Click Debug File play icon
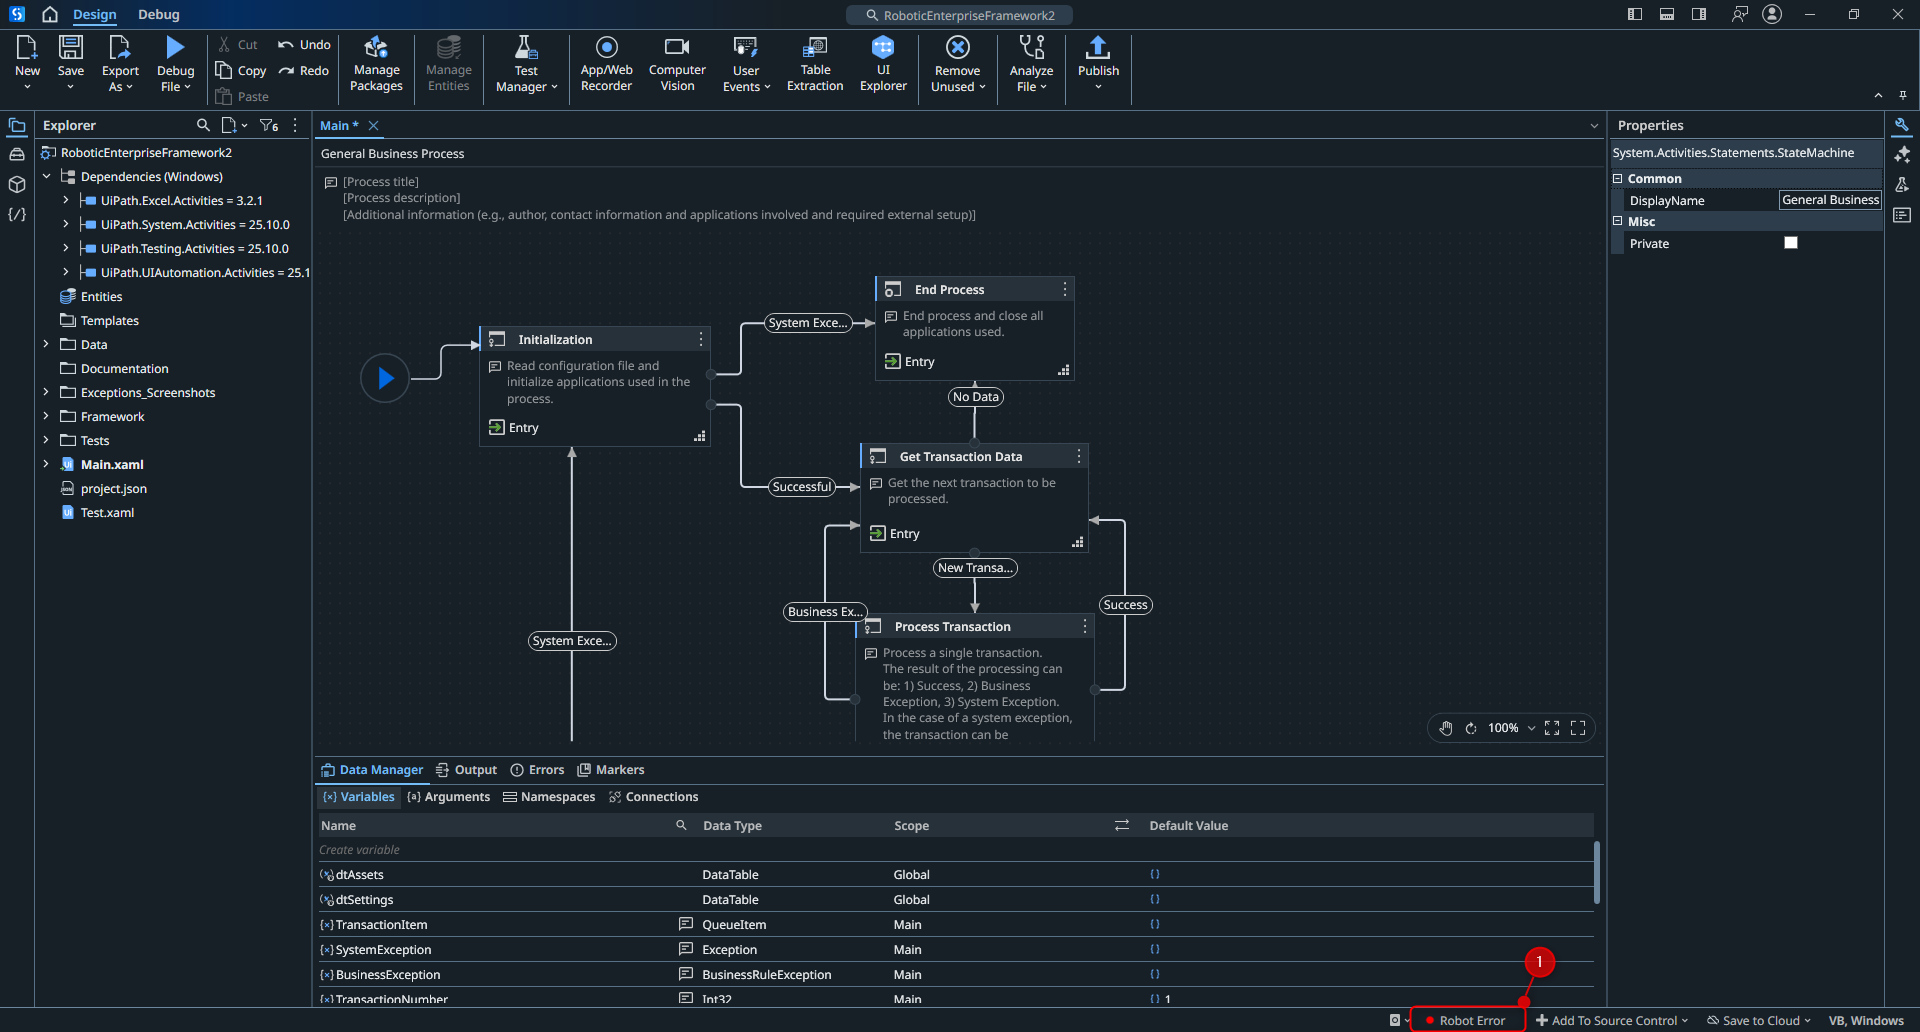The height and width of the screenshot is (1032, 1920). pyautogui.click(x=175, y=47)
